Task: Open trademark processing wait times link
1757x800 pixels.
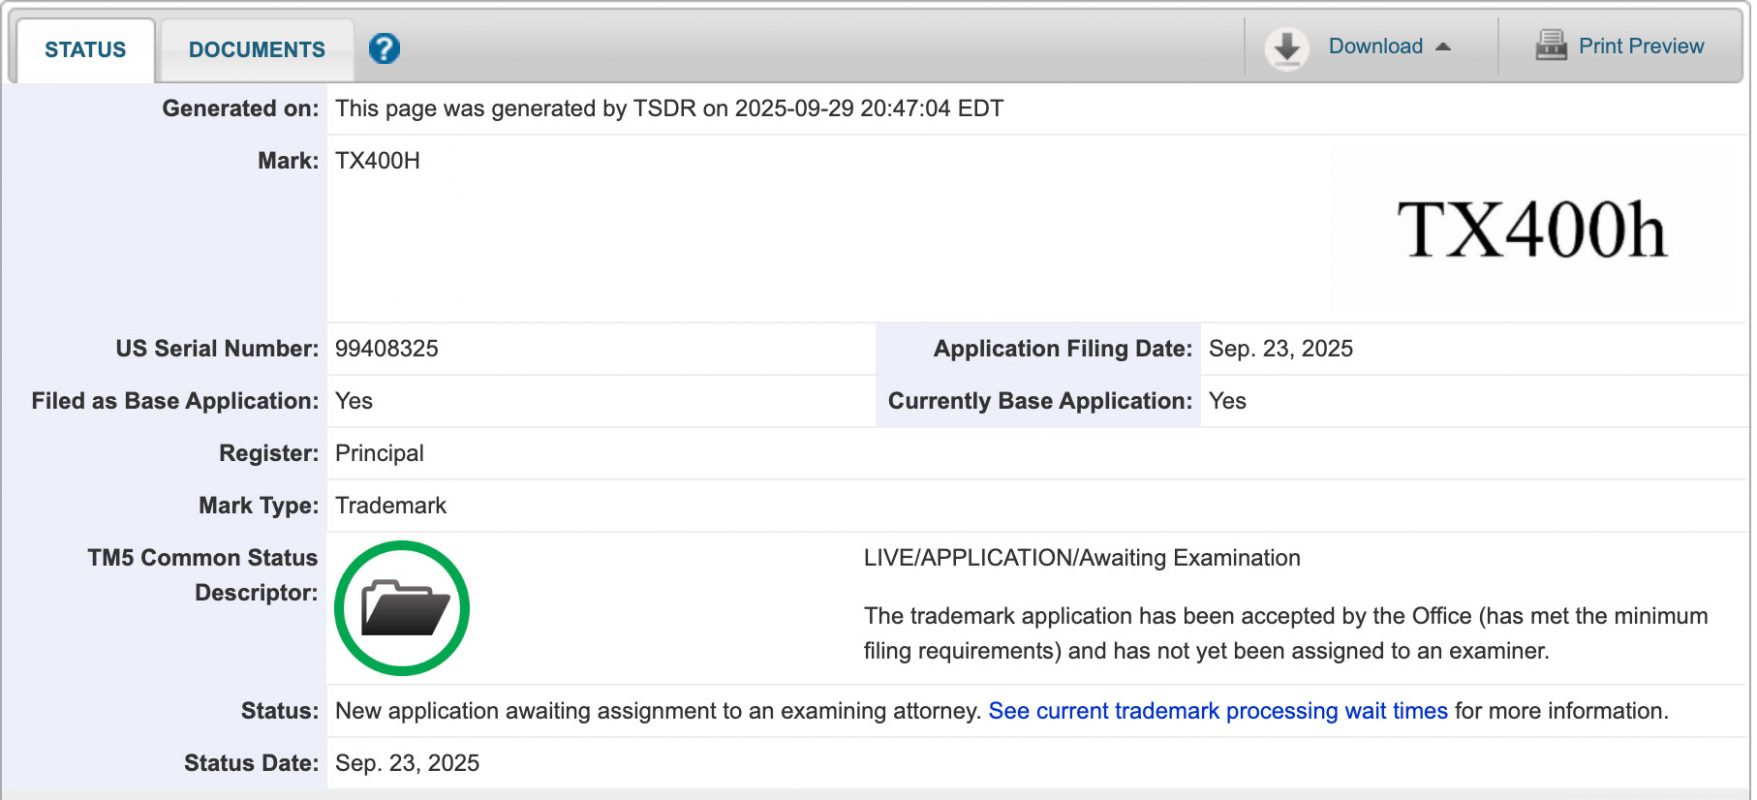Action: (1217, 711)
